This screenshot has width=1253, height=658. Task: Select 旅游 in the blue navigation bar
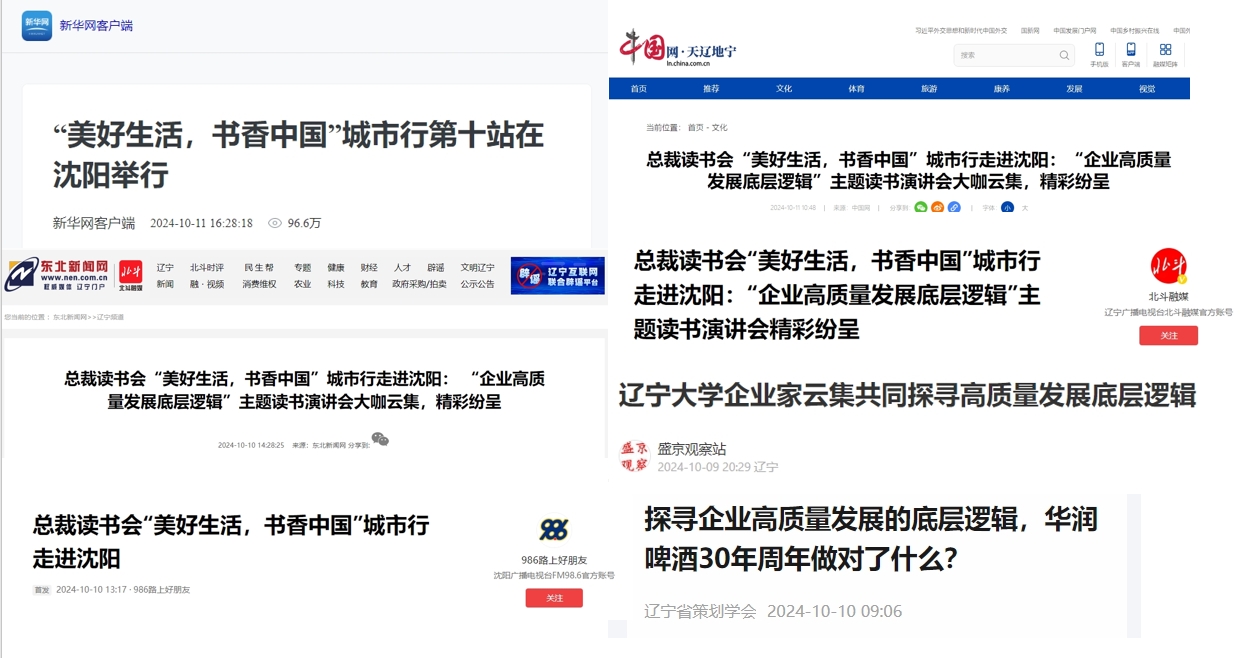coord(929,89)
